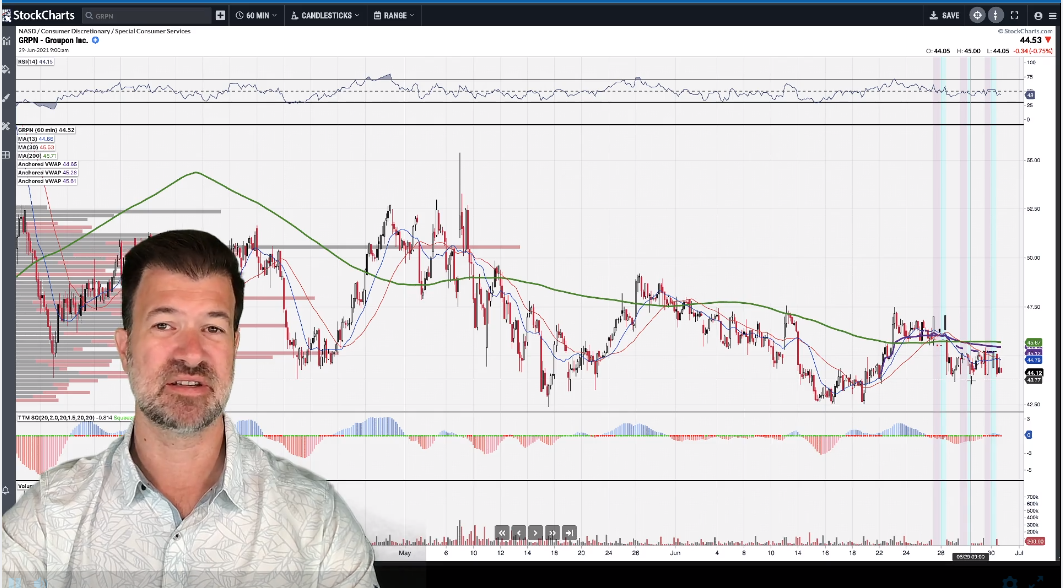The height and width of the screenshot is (588, 1063).
Task: Click the GRPN - Groupon Inc. title
Action: [55, 40]
